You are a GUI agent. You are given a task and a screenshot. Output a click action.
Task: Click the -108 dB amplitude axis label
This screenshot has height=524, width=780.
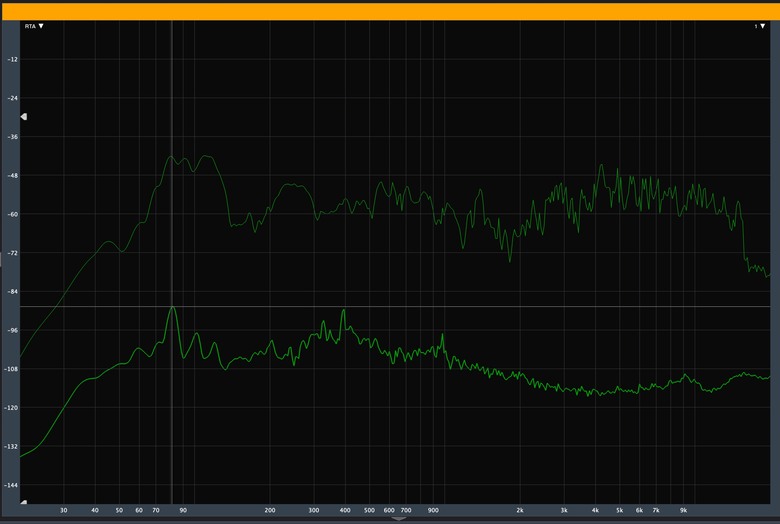pos(11,369)
